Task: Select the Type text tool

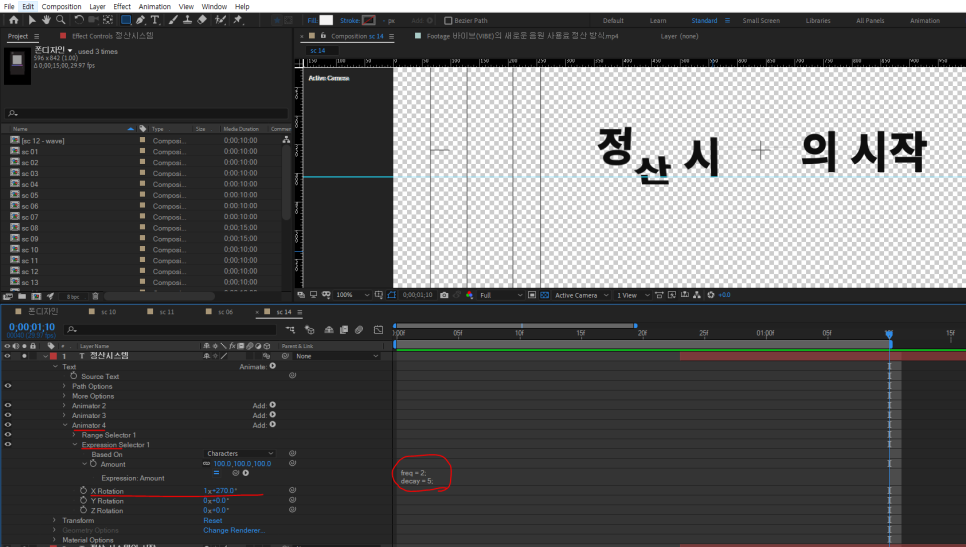Action: [x=155, y=20]
